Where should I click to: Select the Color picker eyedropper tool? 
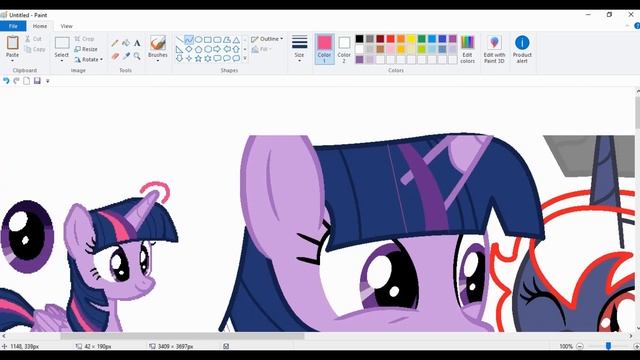(126, 56)
